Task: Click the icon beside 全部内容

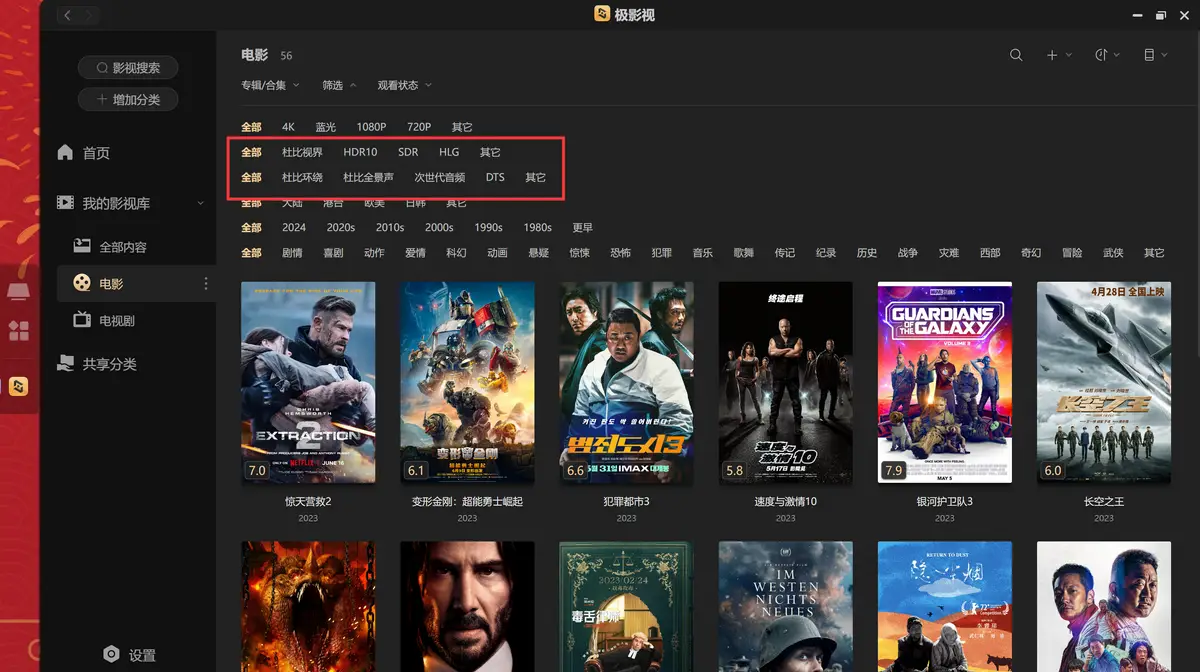Action: [83, 246]
